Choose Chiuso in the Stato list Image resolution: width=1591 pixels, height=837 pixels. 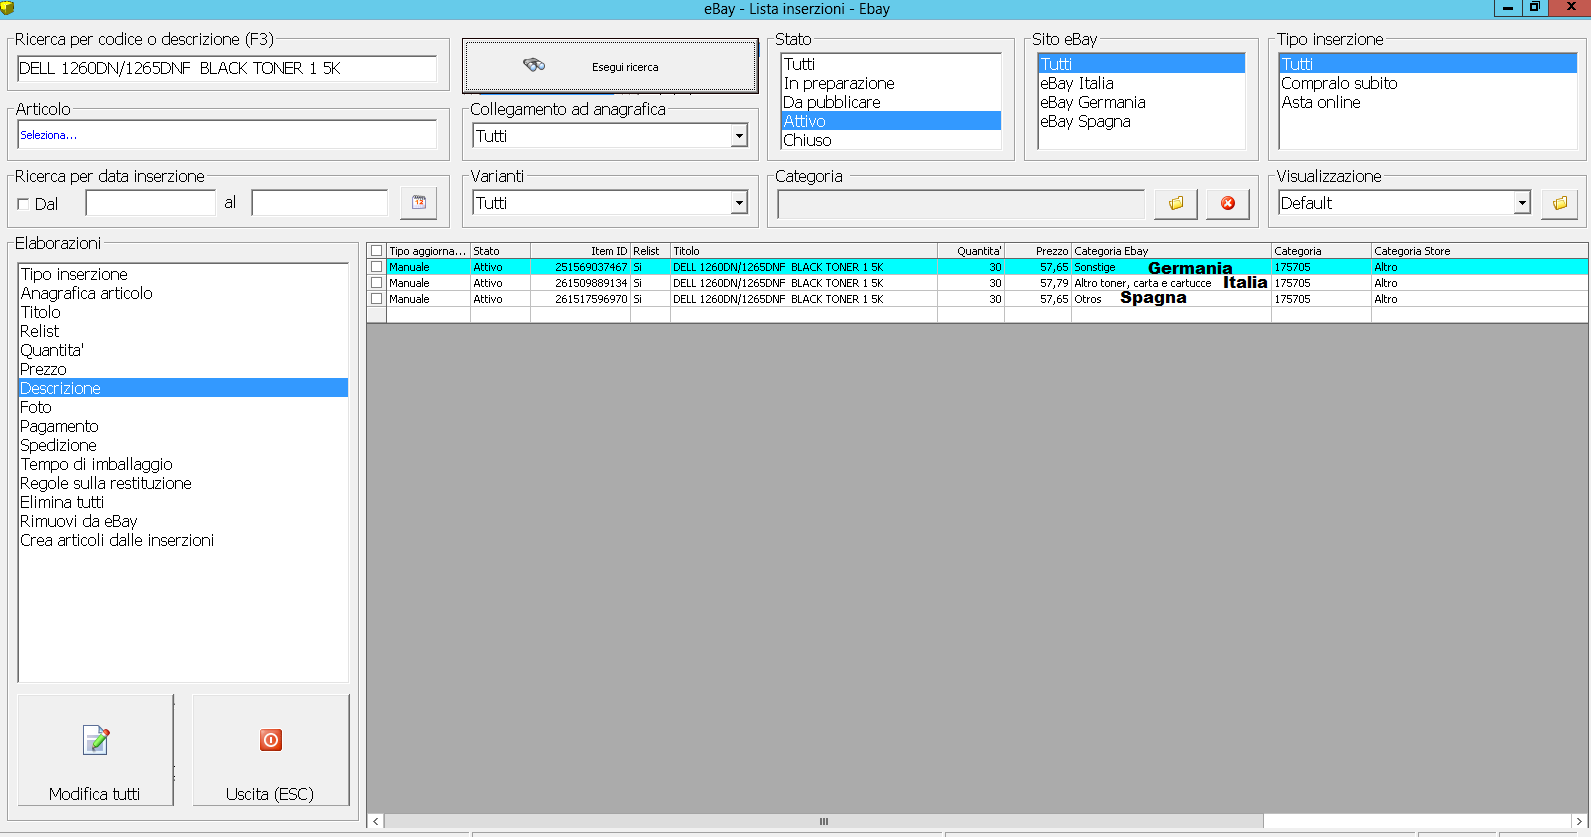coord(891,140)
